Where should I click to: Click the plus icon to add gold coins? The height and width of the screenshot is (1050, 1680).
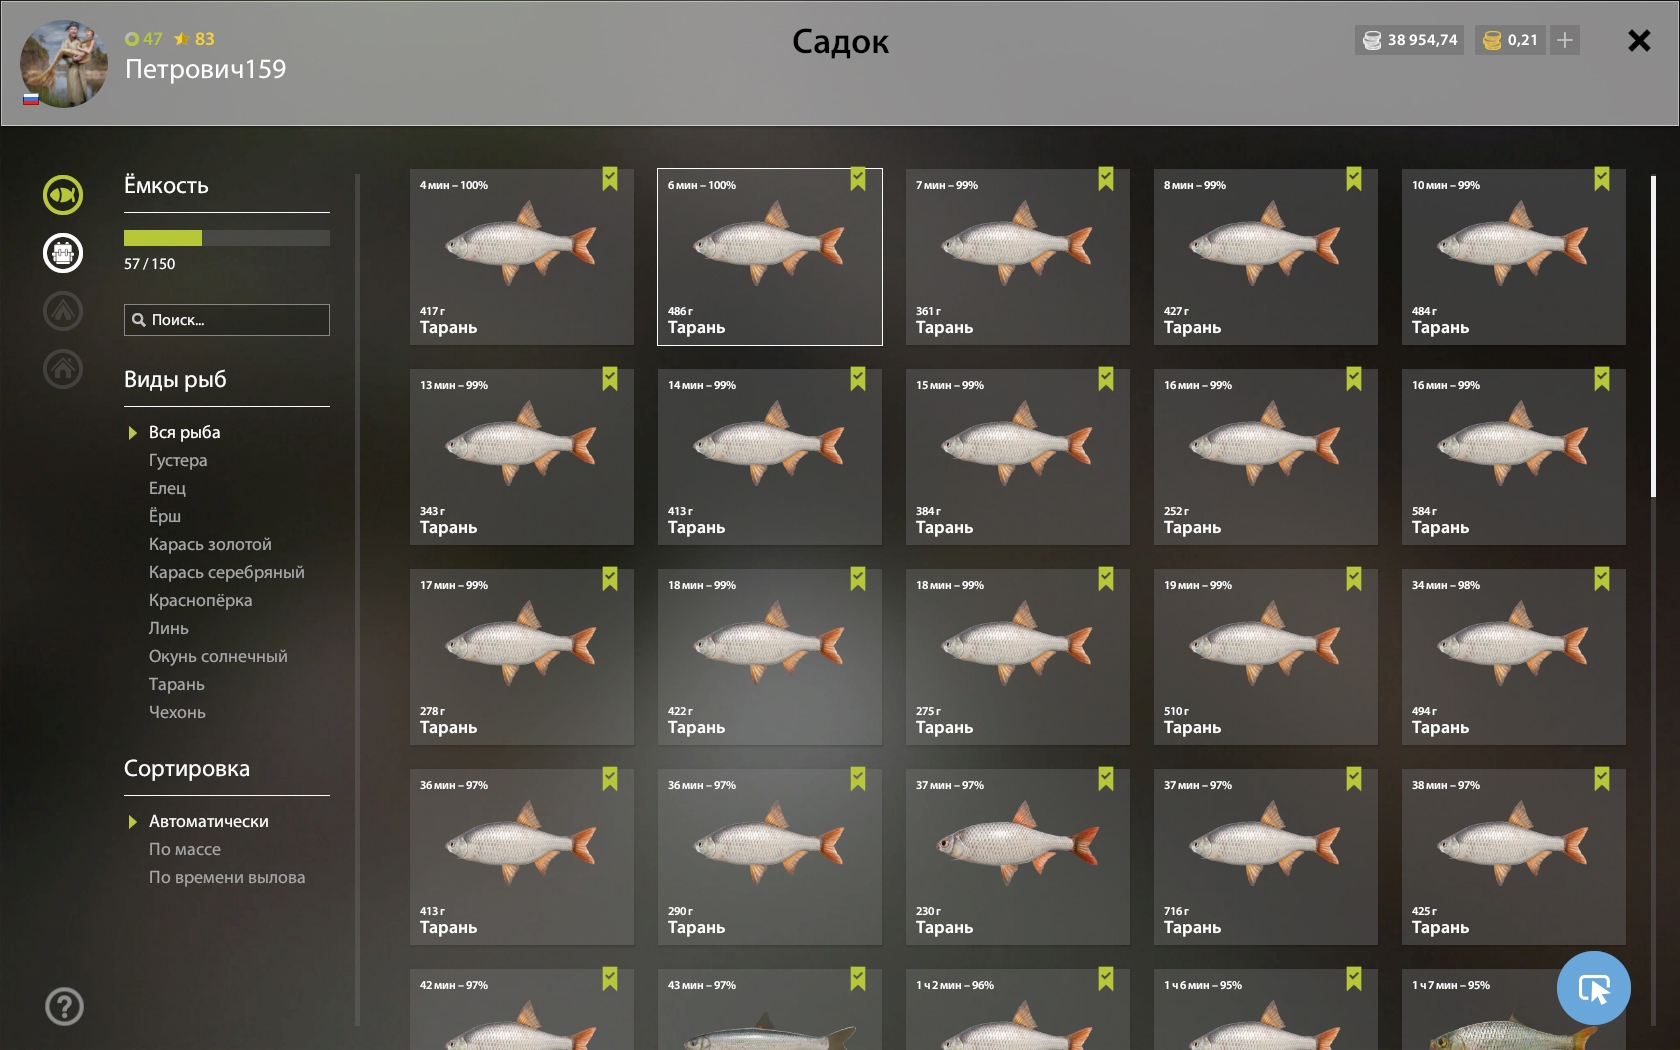click(x=1565, y=40)
